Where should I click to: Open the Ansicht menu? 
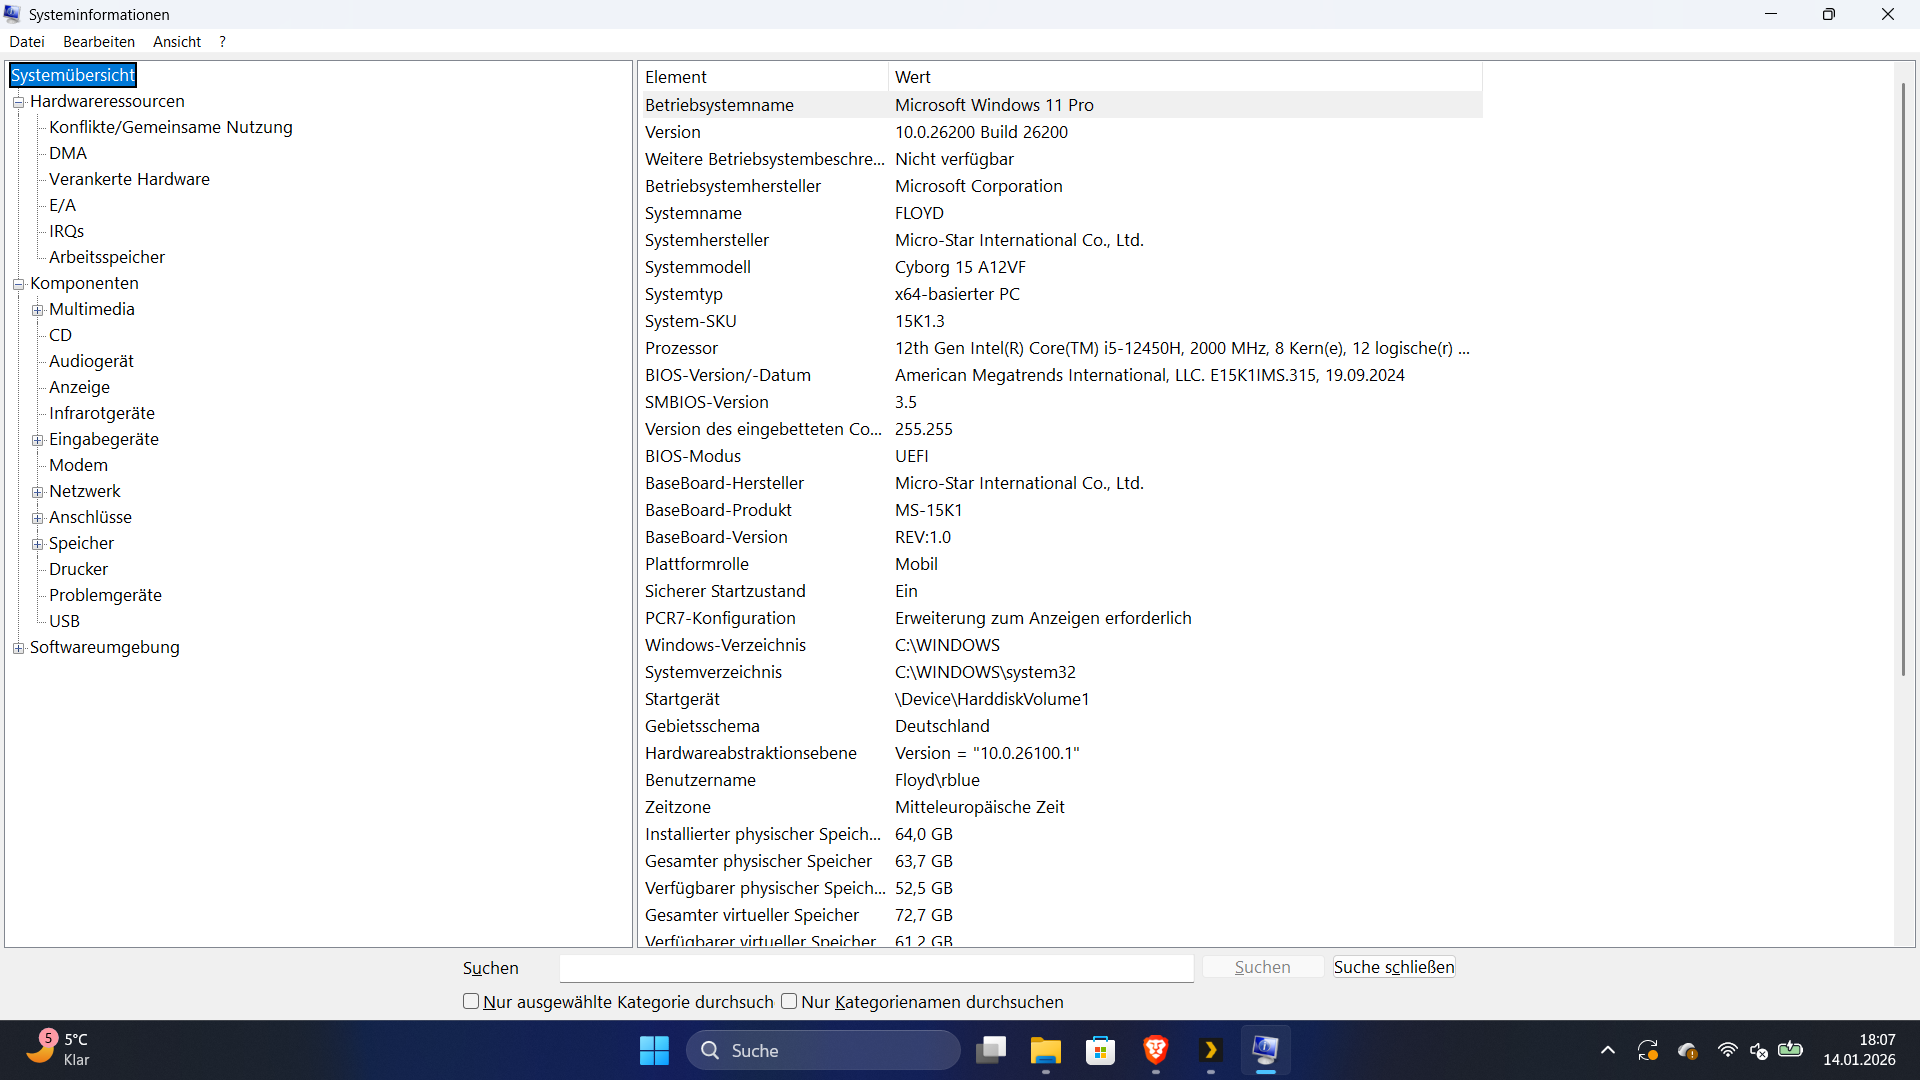coord(177,41)
